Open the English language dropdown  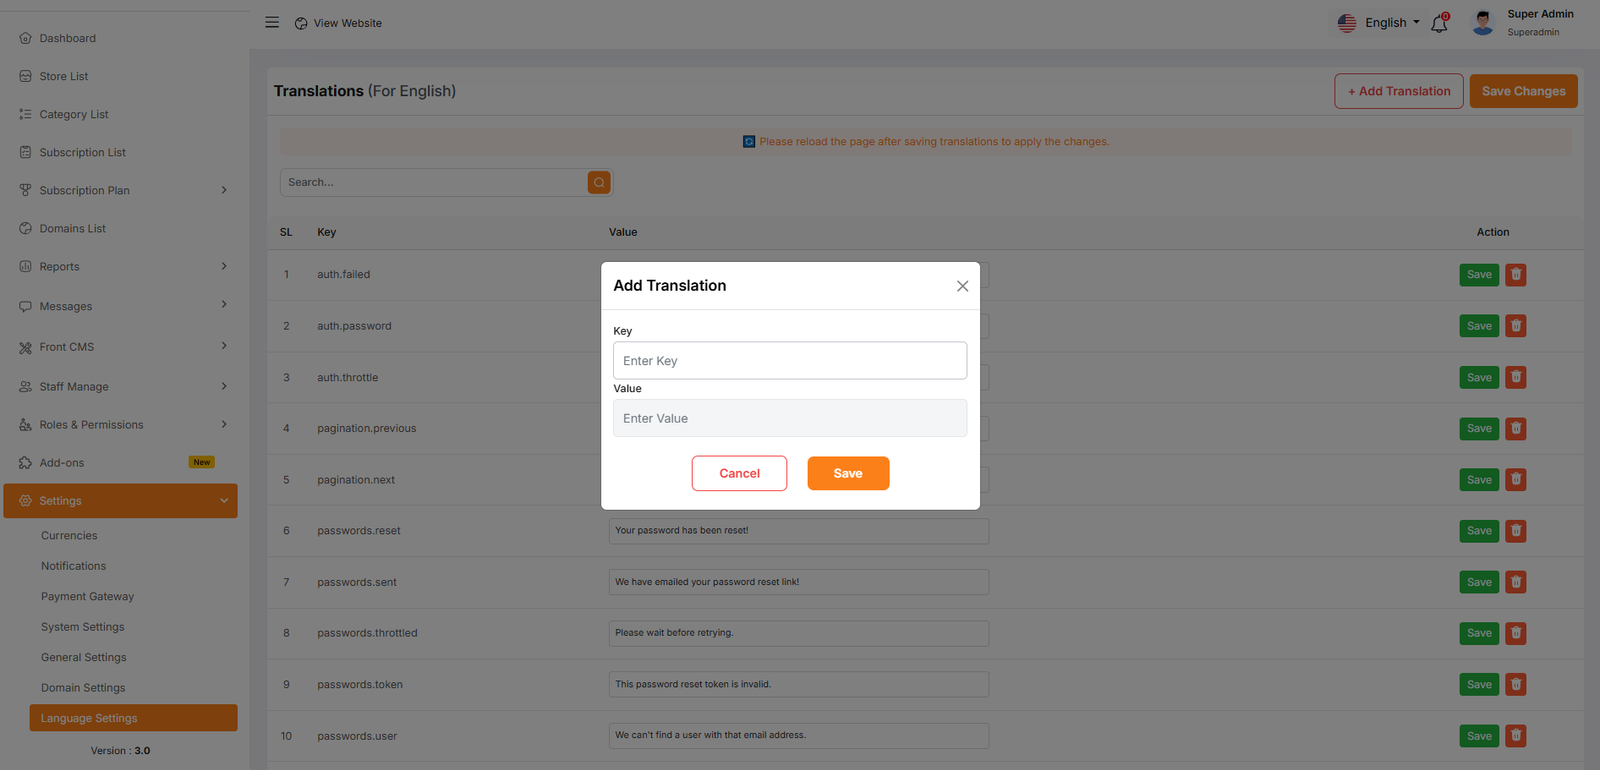tap(1380, 23)
